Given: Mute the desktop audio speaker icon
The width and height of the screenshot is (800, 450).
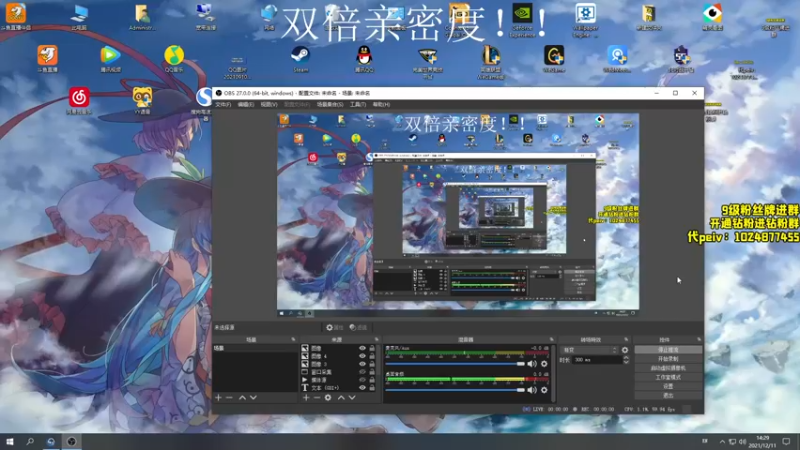Looking at the screenshot, I should [x=532, y=390].
